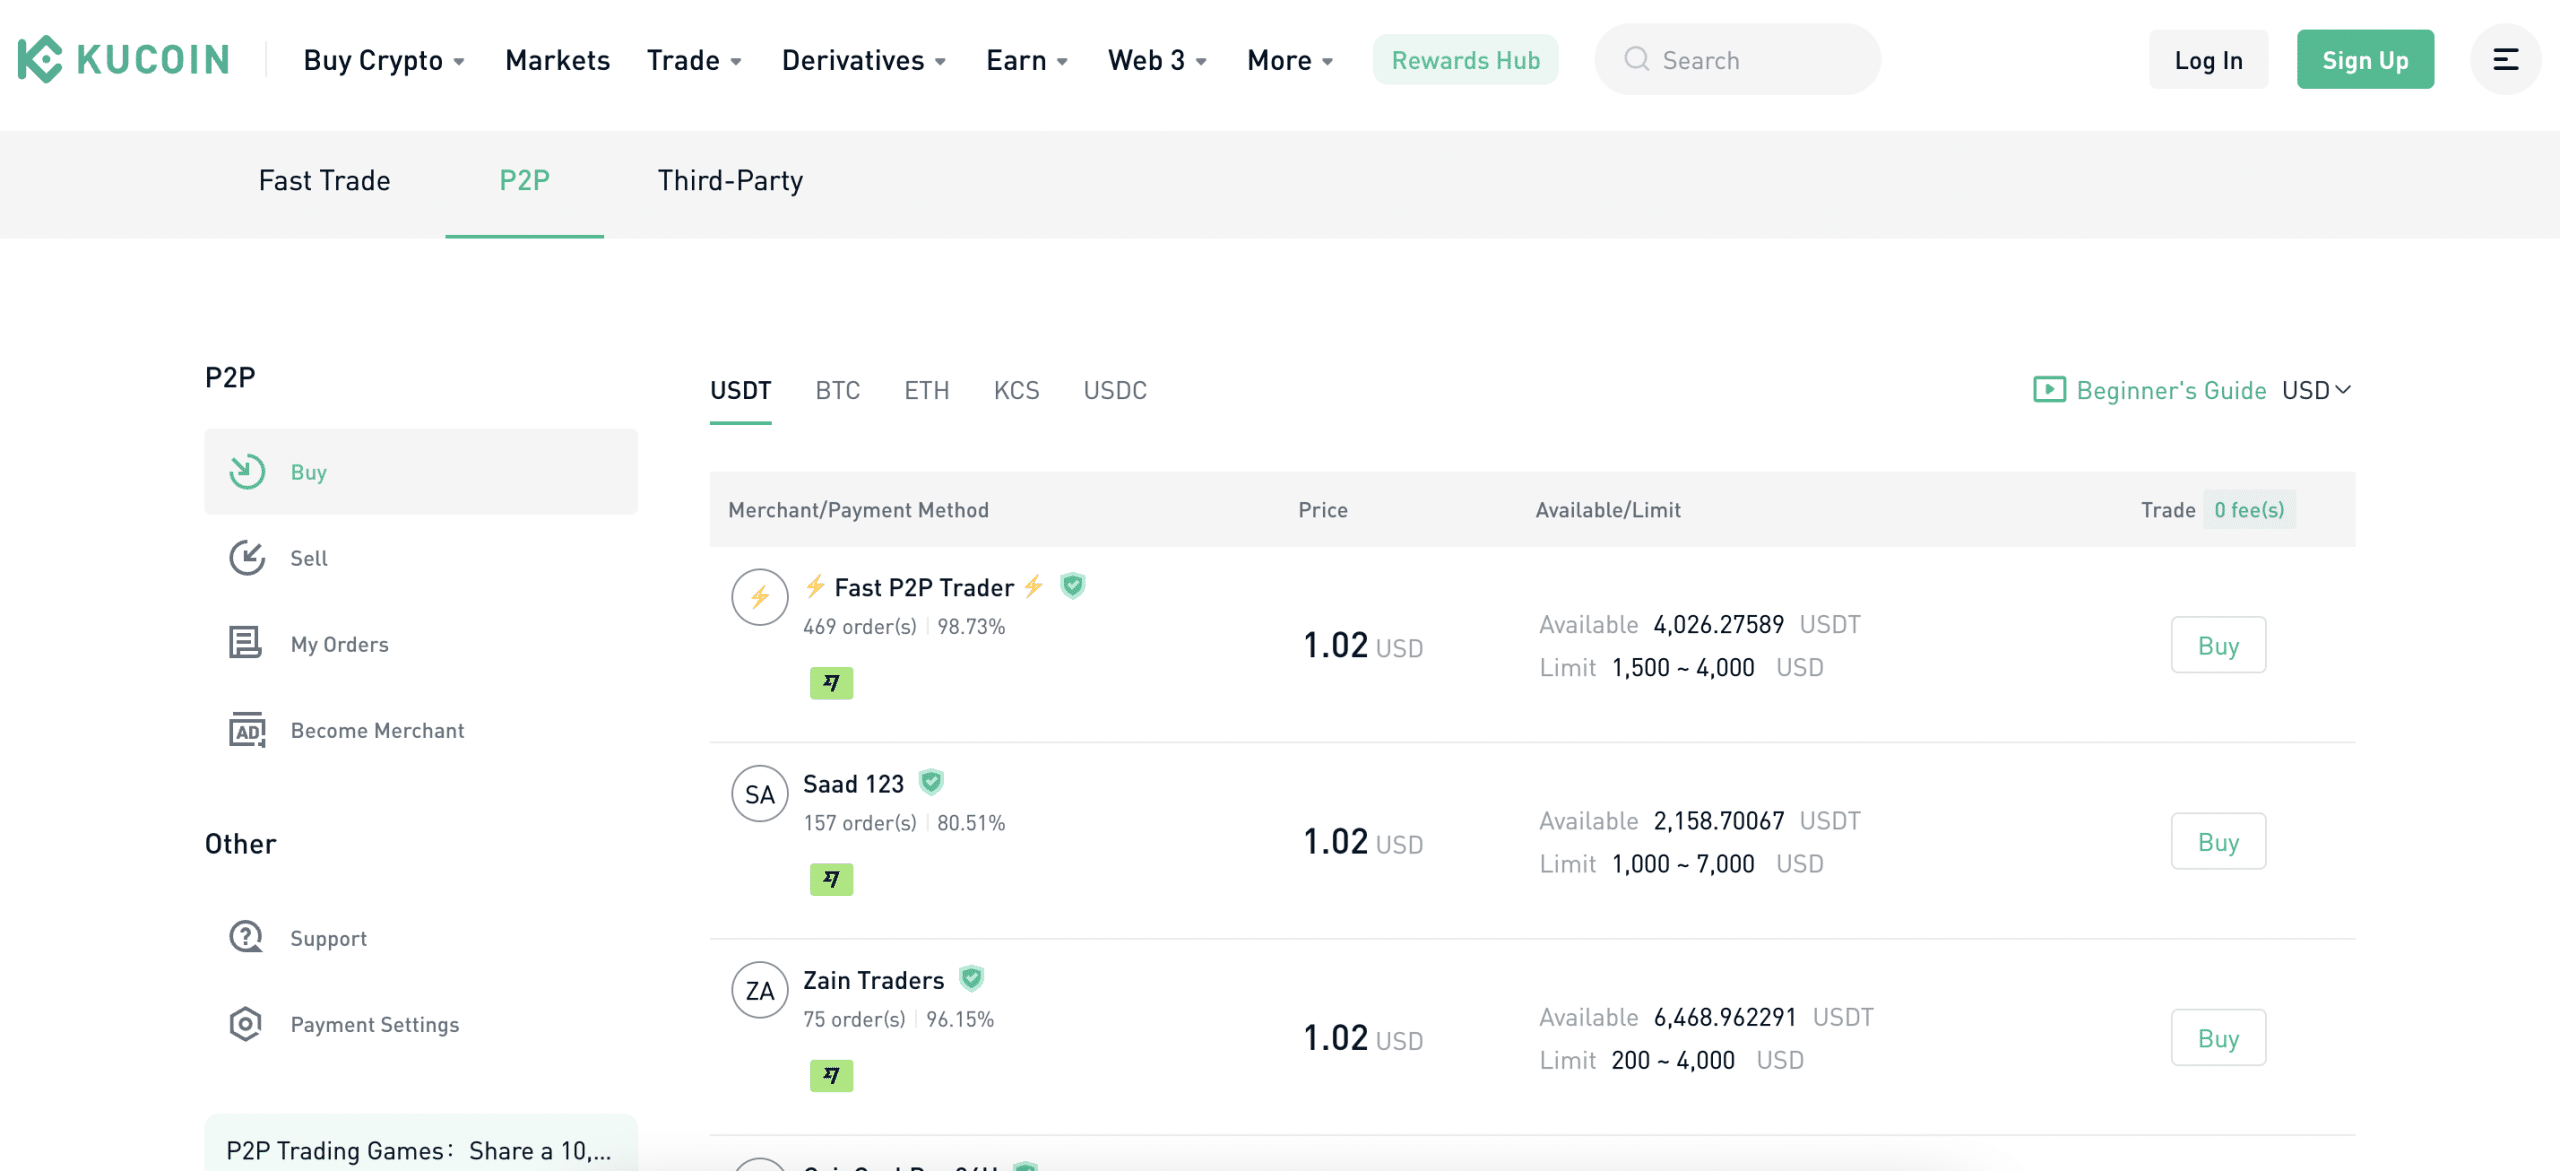Click the Buy sidebar icon
Image resolution: width=2560 pixels, height=1171 pixels.
[247, 472]
